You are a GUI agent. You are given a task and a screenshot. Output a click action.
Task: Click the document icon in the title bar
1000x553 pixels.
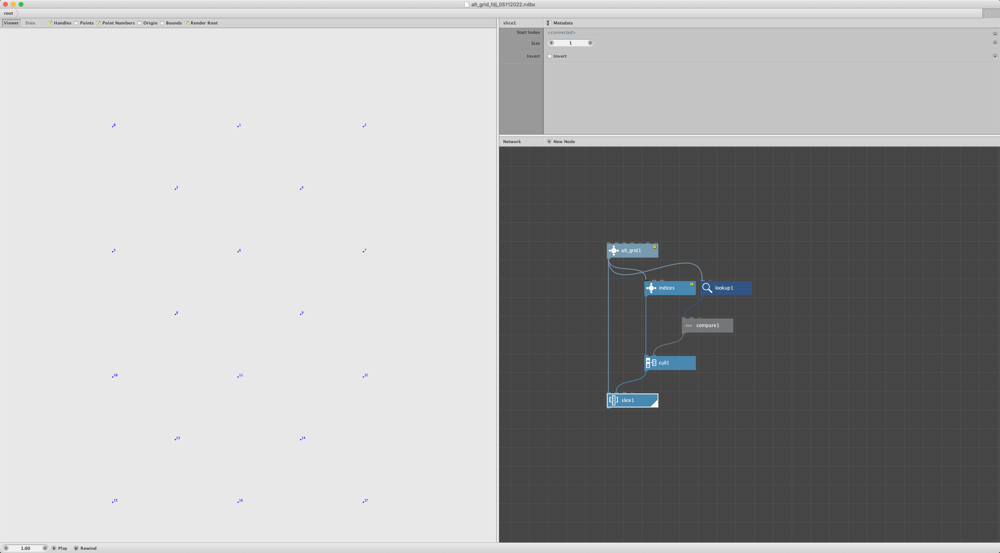pyautogui.click(x=466, y=4)
